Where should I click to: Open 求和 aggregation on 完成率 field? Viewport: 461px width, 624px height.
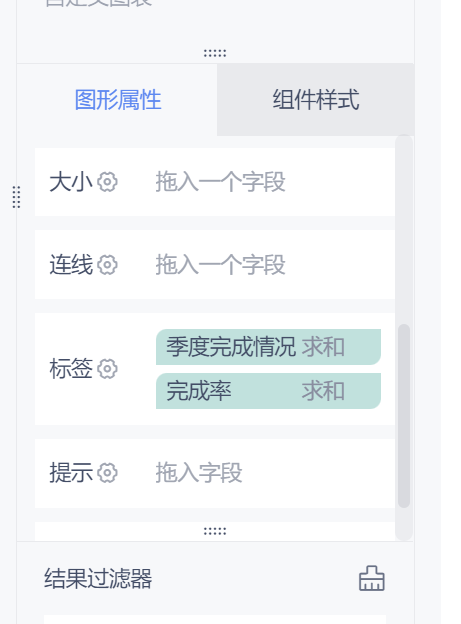click(x=323, y=391)
